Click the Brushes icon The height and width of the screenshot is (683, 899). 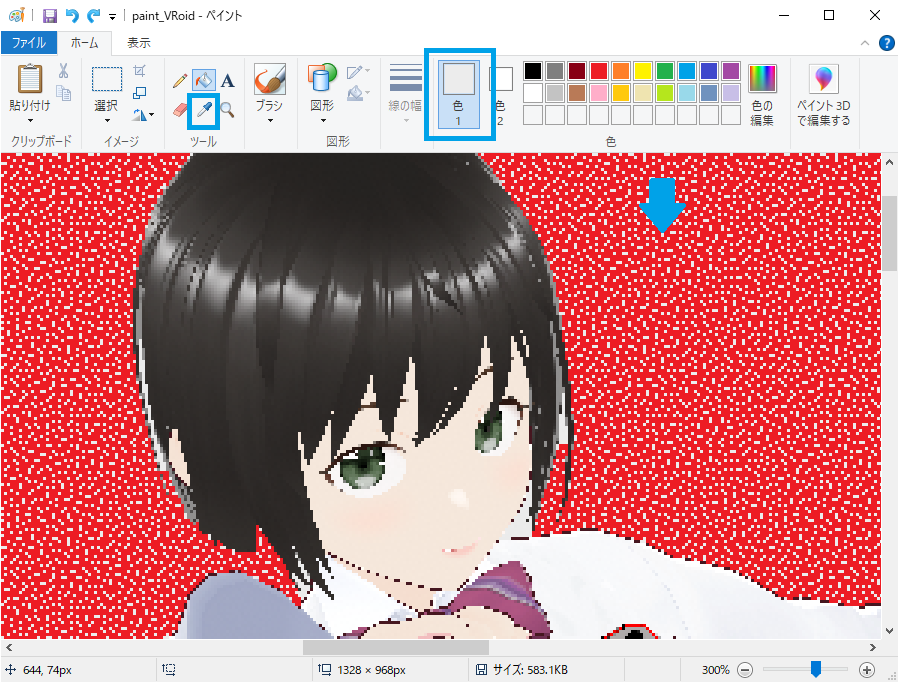pos(269,79)
